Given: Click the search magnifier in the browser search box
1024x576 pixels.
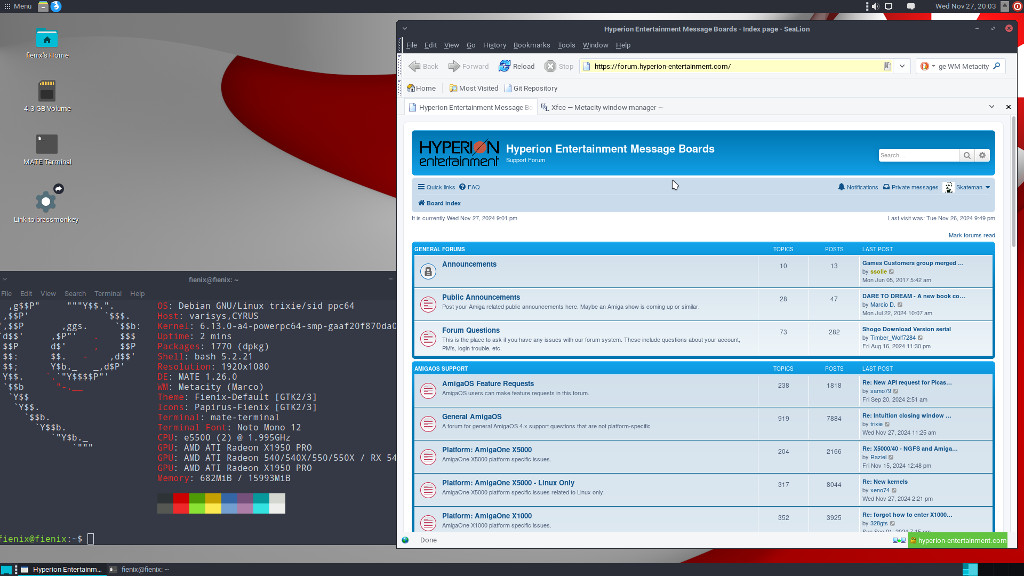Looking at the screenshot, I should [997, 66].
